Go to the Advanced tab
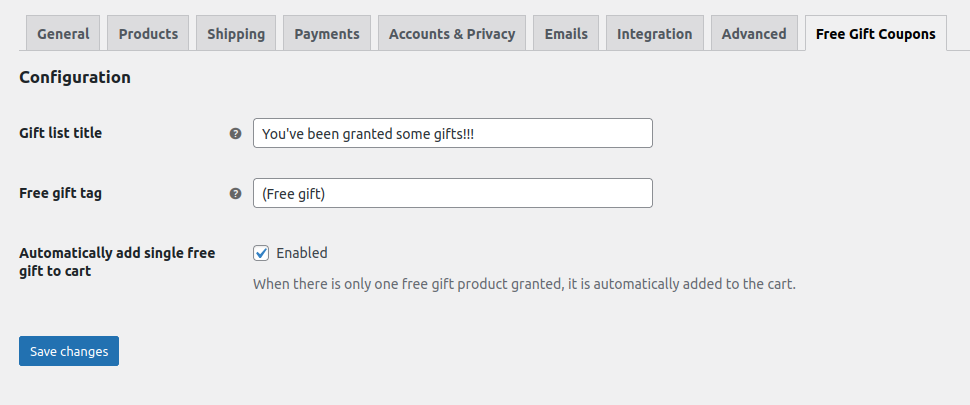This screenshot has height=405, width=970. click(x=754, y=34)
